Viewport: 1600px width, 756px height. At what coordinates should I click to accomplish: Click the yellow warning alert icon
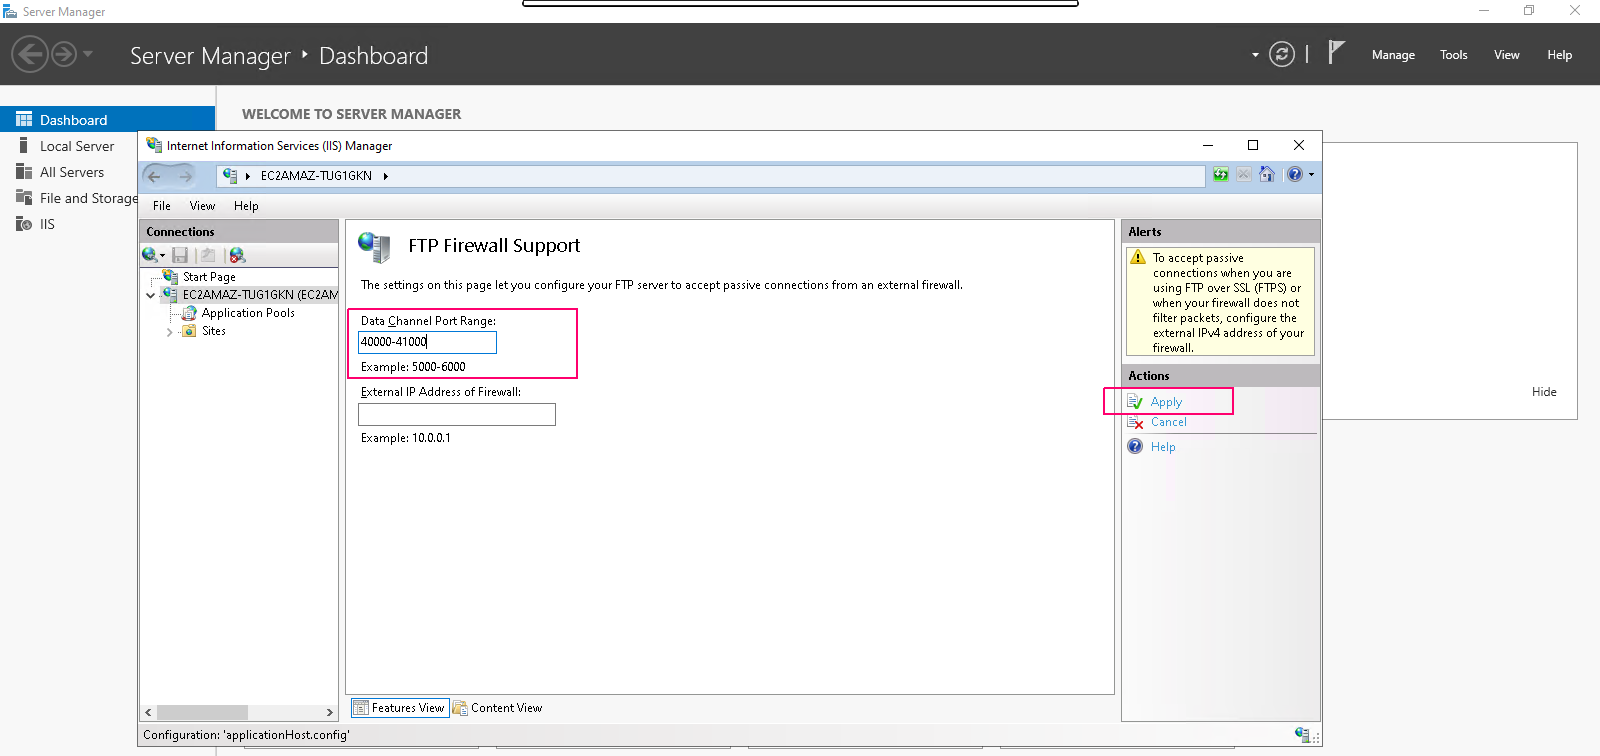pos(1138,258)
